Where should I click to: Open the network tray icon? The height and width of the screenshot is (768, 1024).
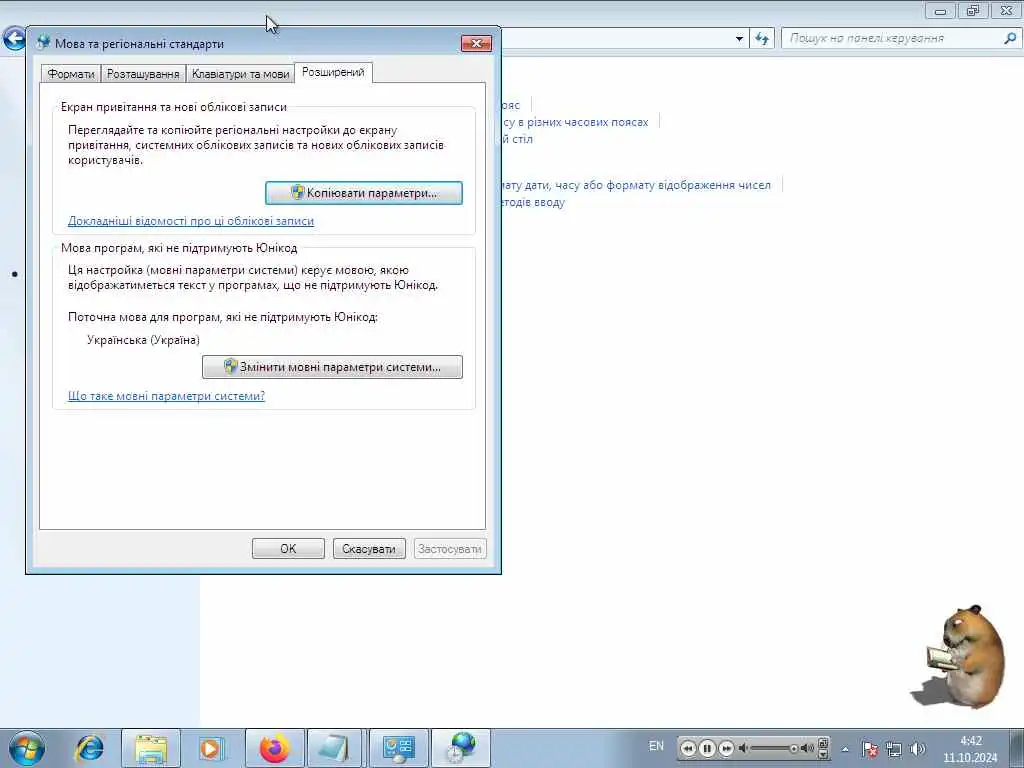click(893, 749)
